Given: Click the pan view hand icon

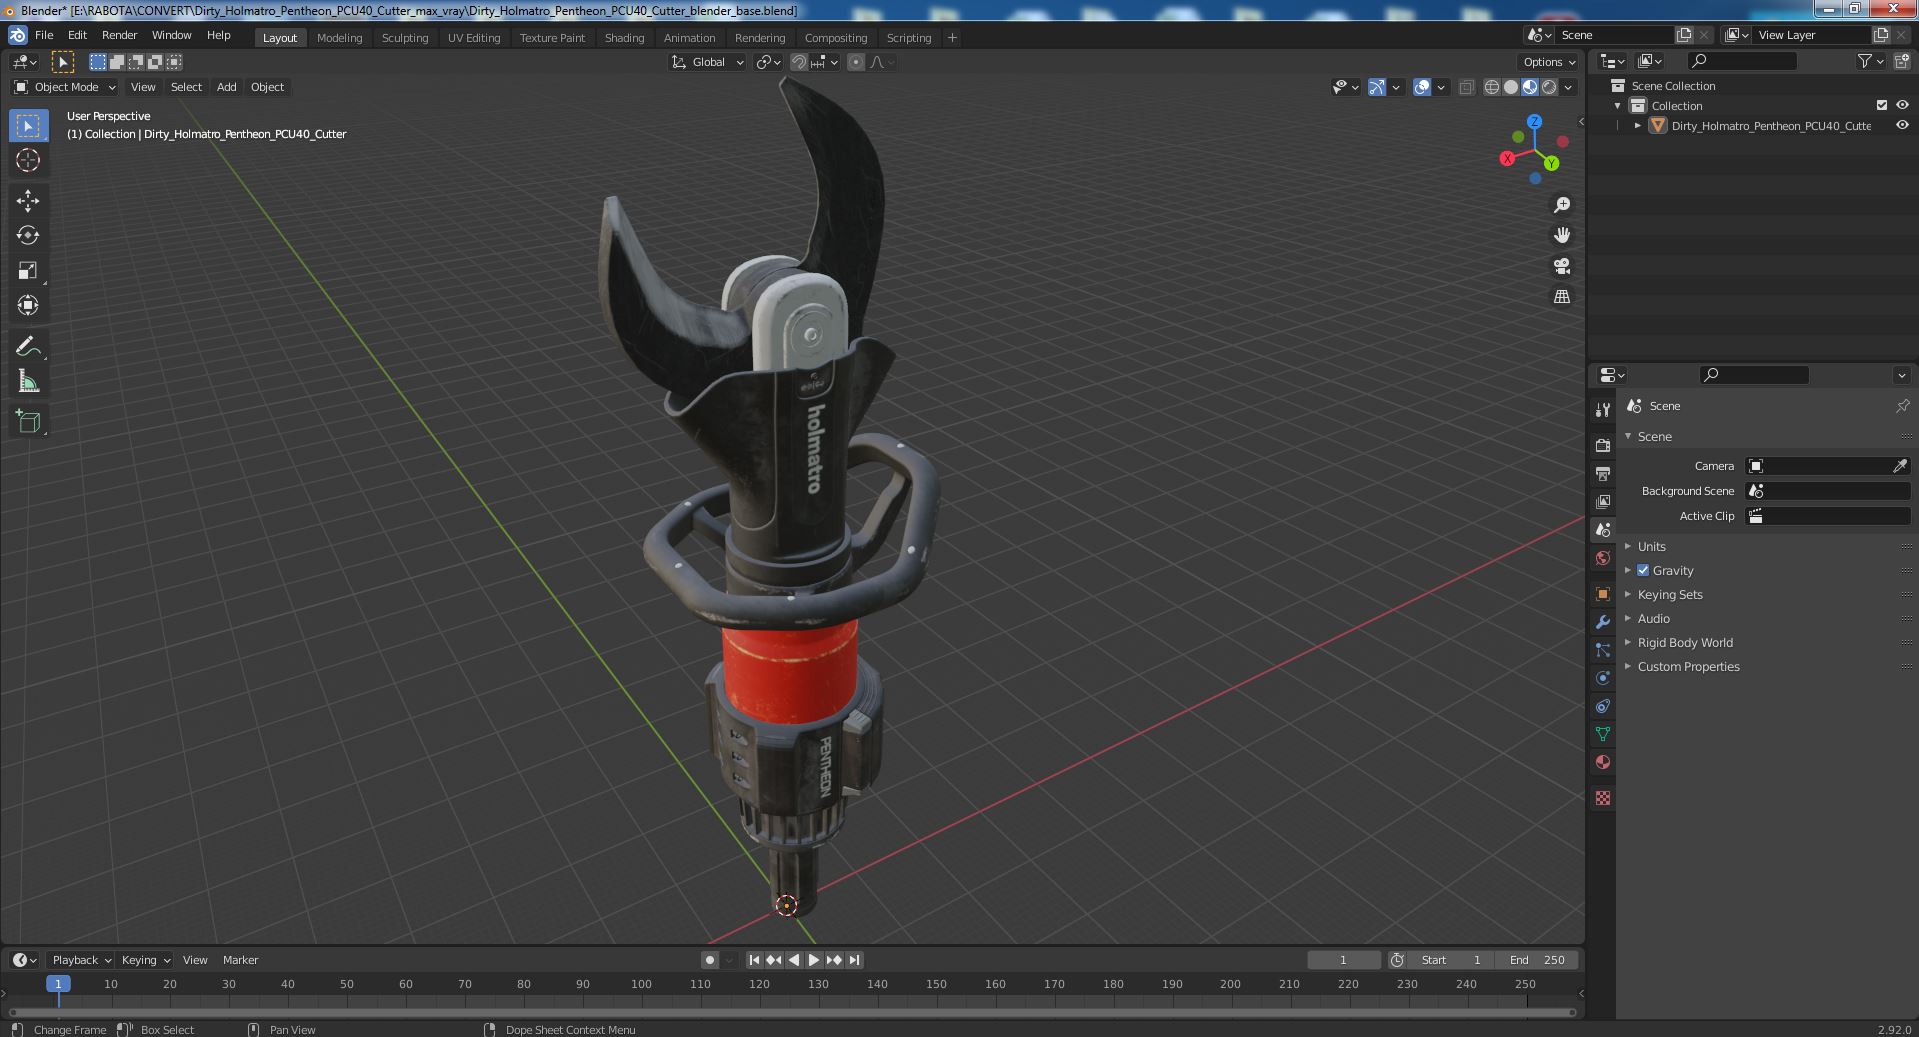Looking at the screenshot, I should click(1562, 235).
